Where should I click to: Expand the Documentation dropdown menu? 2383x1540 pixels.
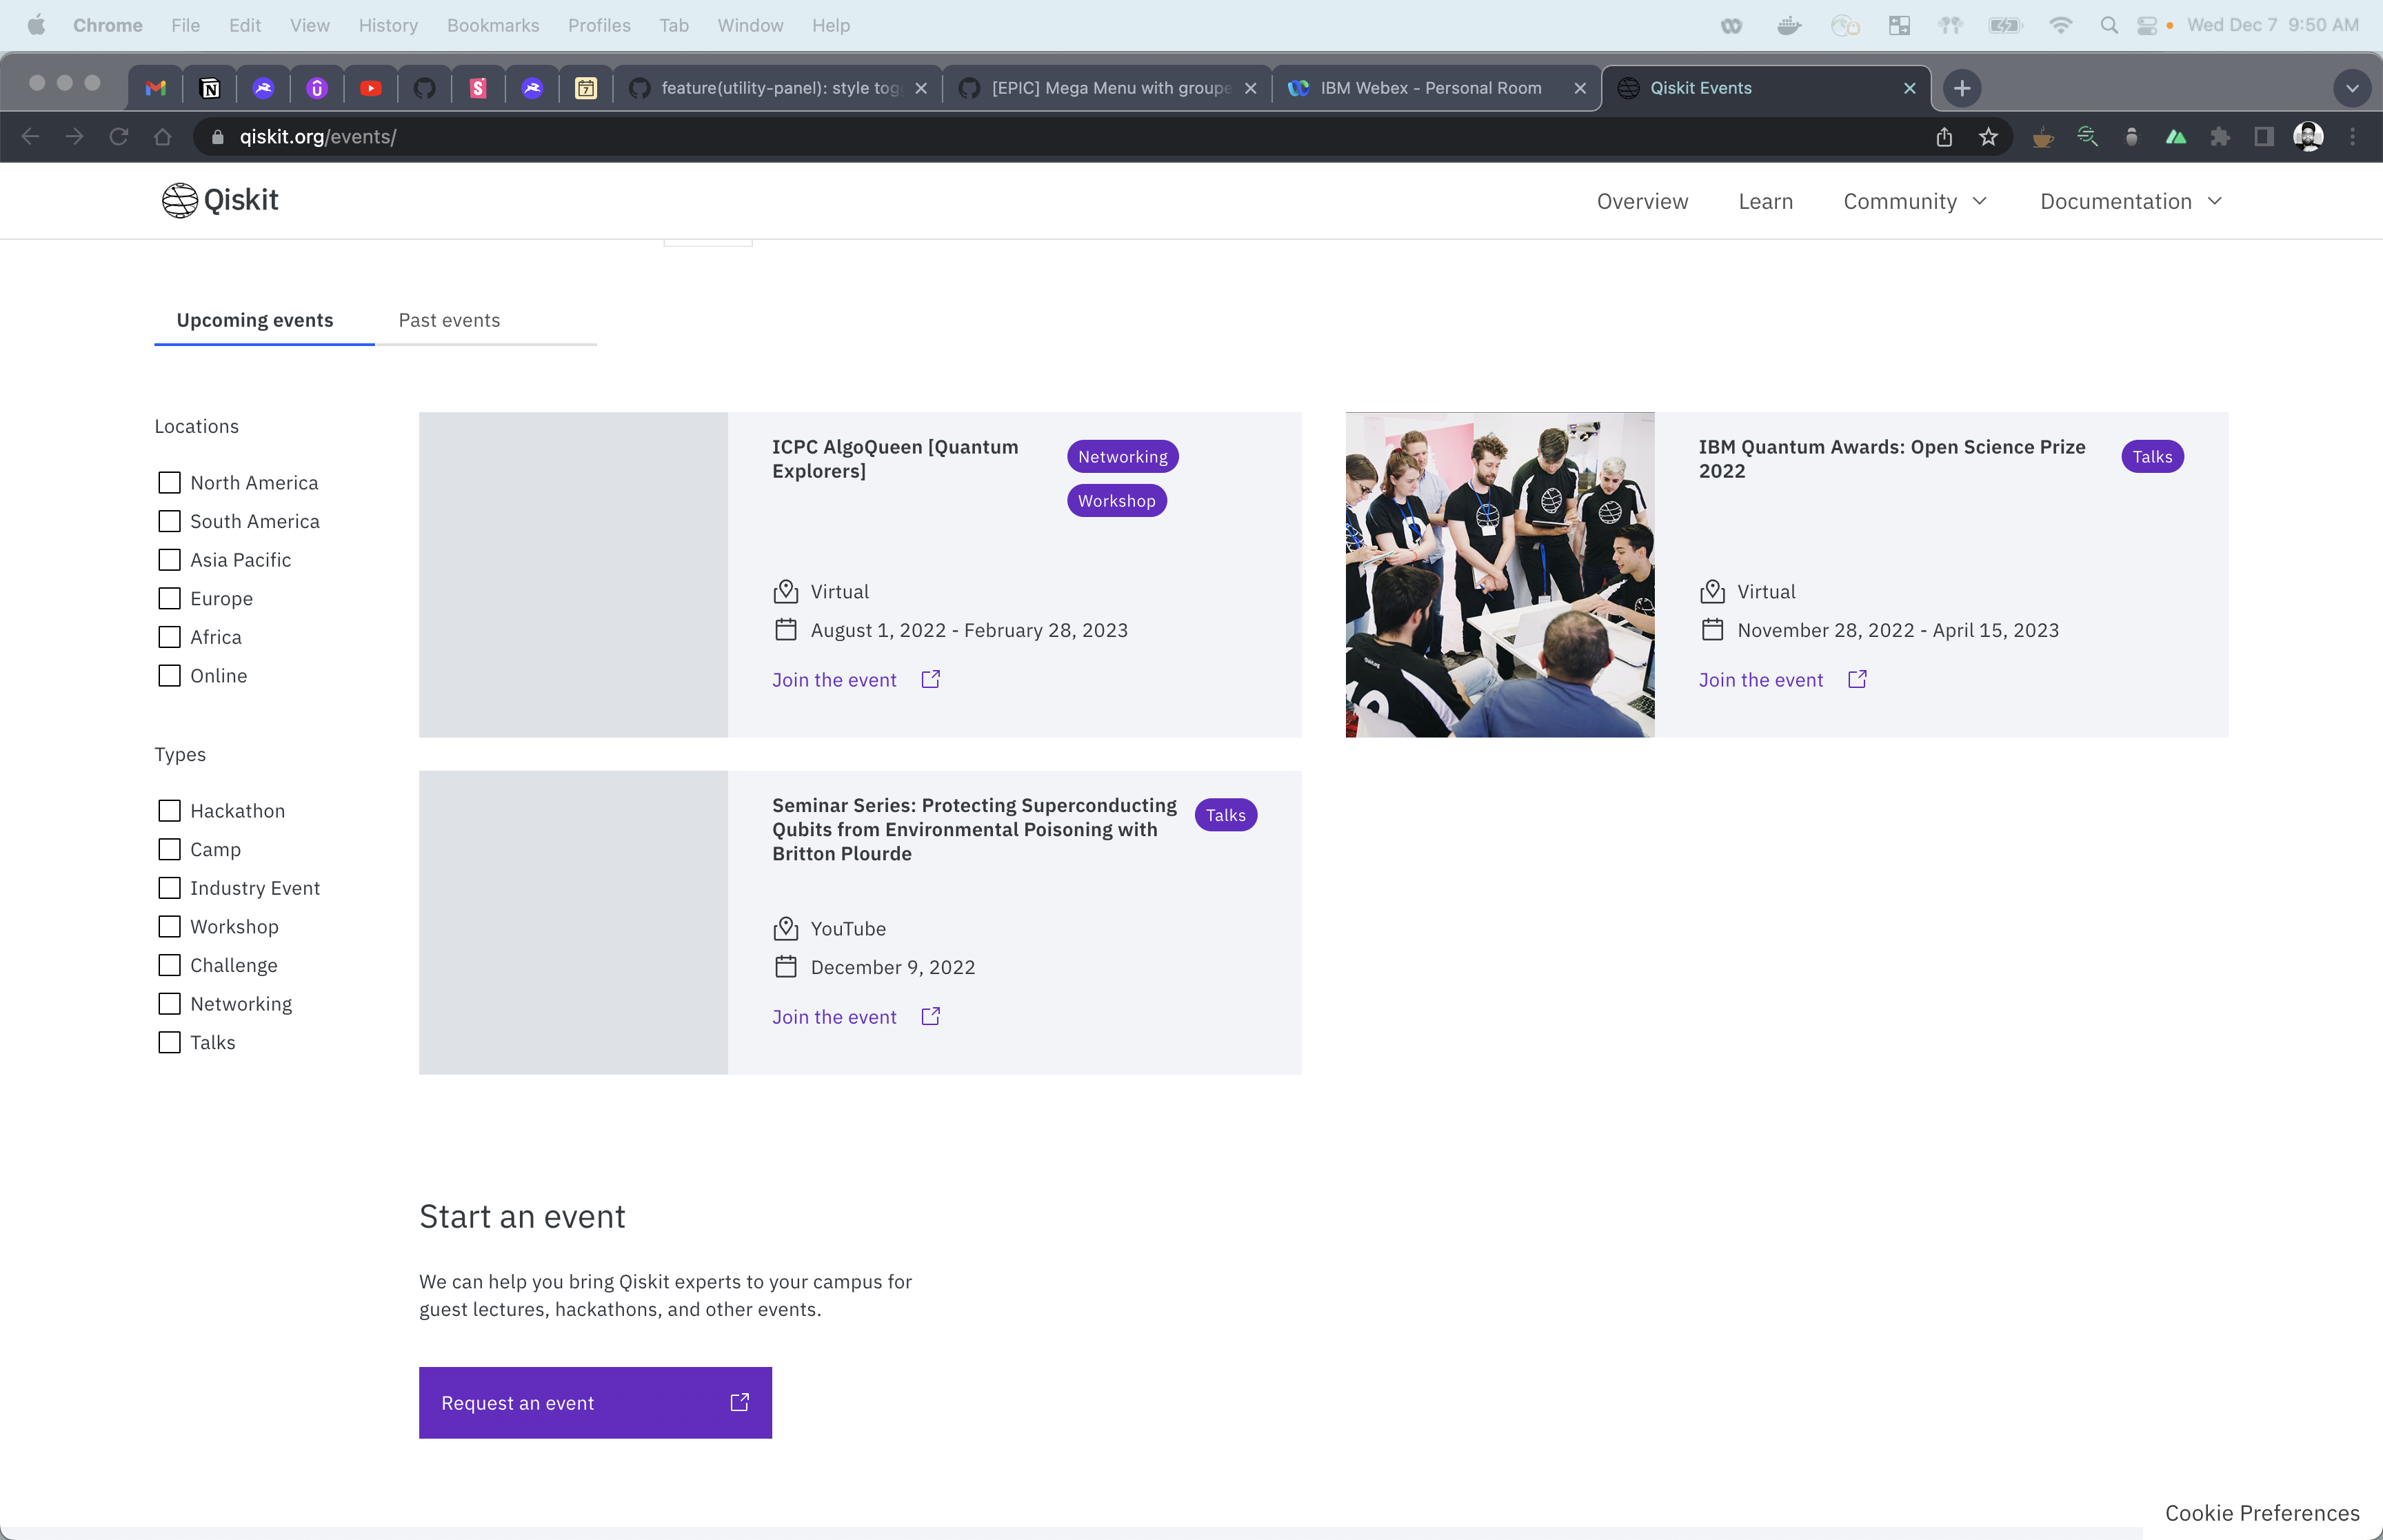pyautogui.click(x=2130, y=201)
